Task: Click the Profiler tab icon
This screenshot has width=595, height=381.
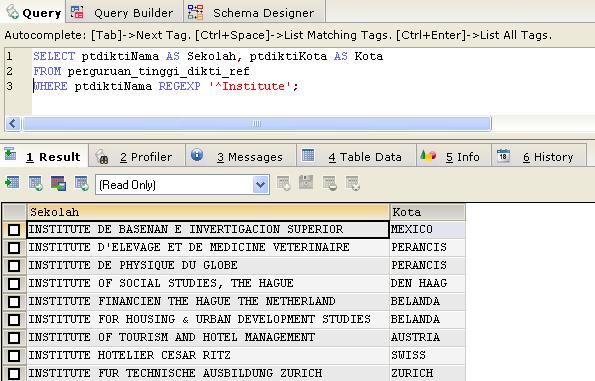Action: point(102,156)
